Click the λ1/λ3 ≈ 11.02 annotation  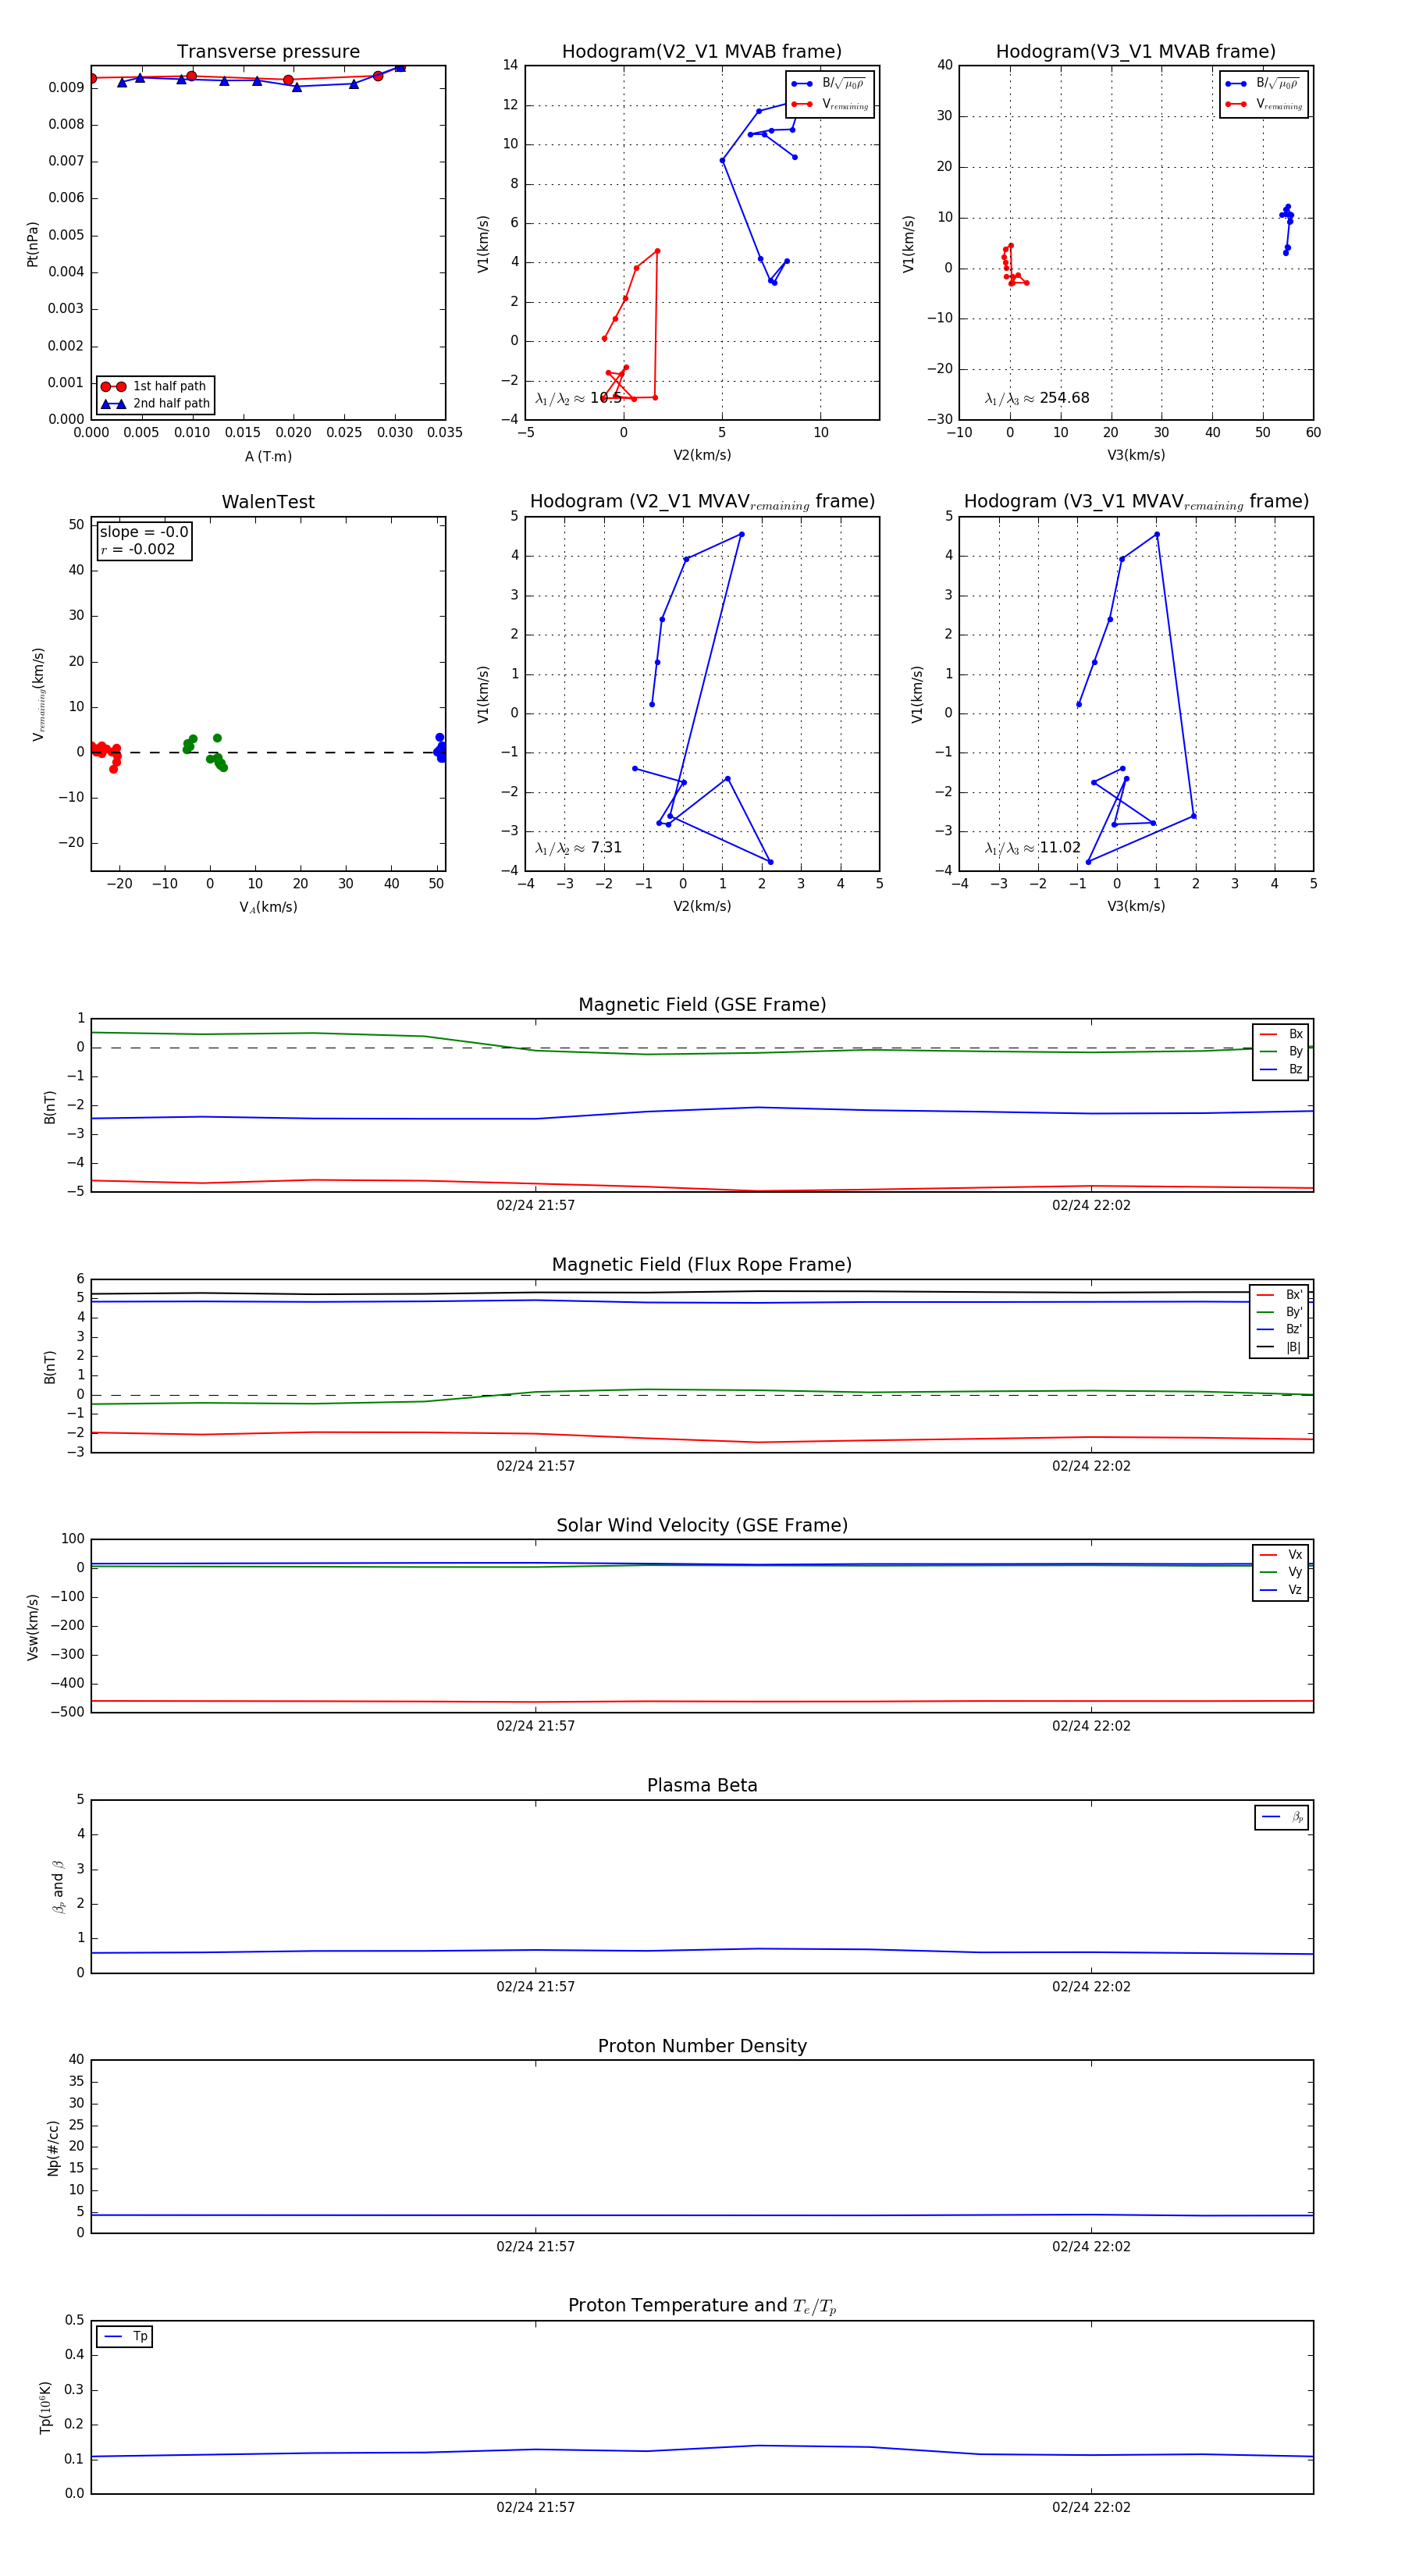[x=1033, y=848]
